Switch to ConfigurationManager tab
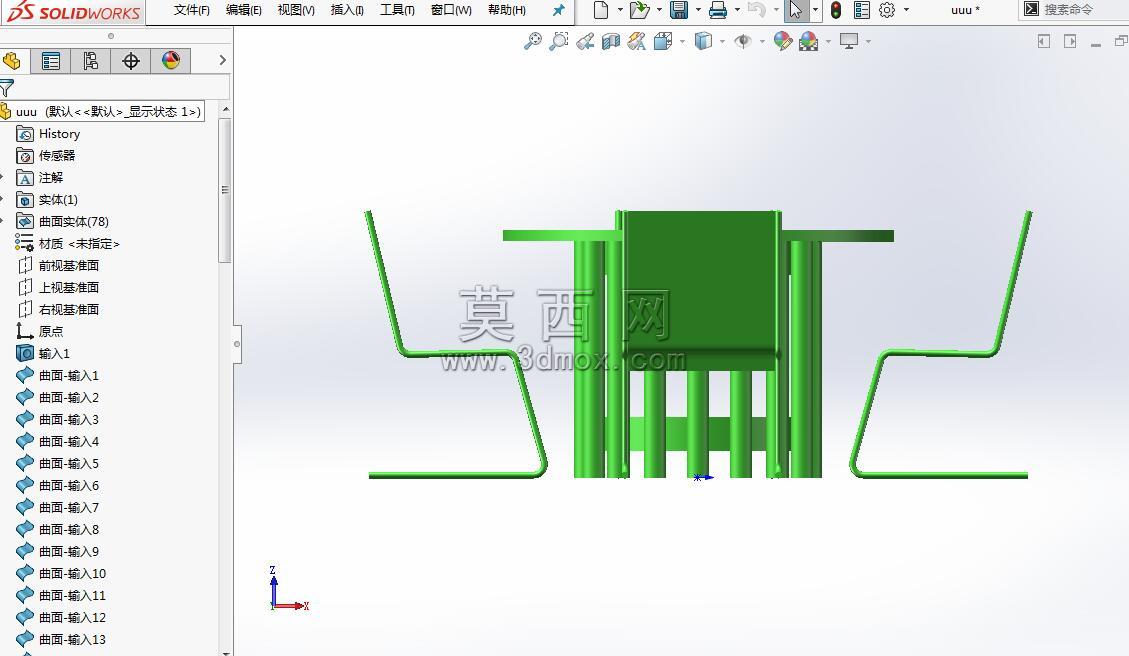 [x=91, y=61]
